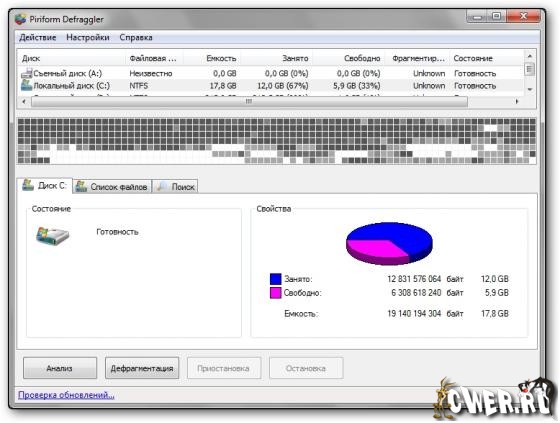The height and width of the screenshot is (423, 560).
Task: Open the Справка menu
Action: [136, 38]
